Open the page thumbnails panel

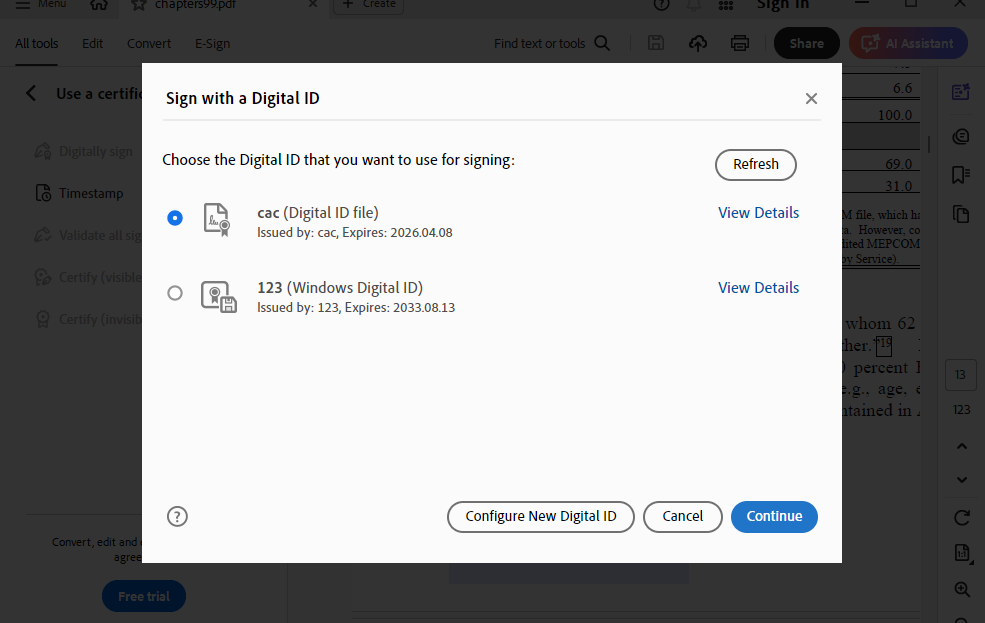(x=961, y=214)
